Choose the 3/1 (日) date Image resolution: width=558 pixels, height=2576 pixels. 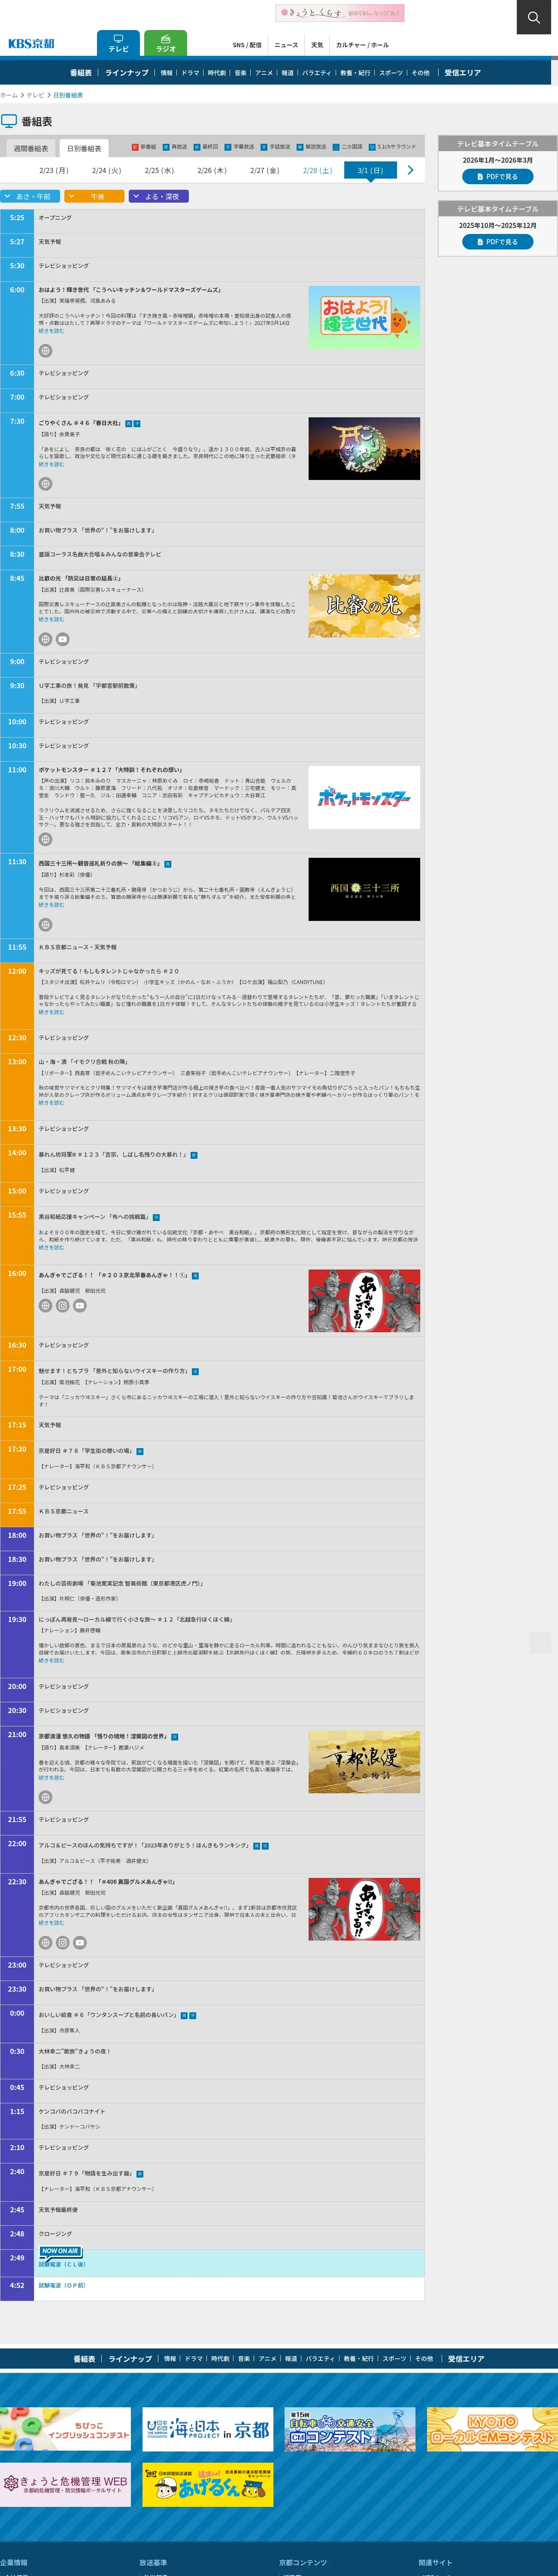click(370, 170)
